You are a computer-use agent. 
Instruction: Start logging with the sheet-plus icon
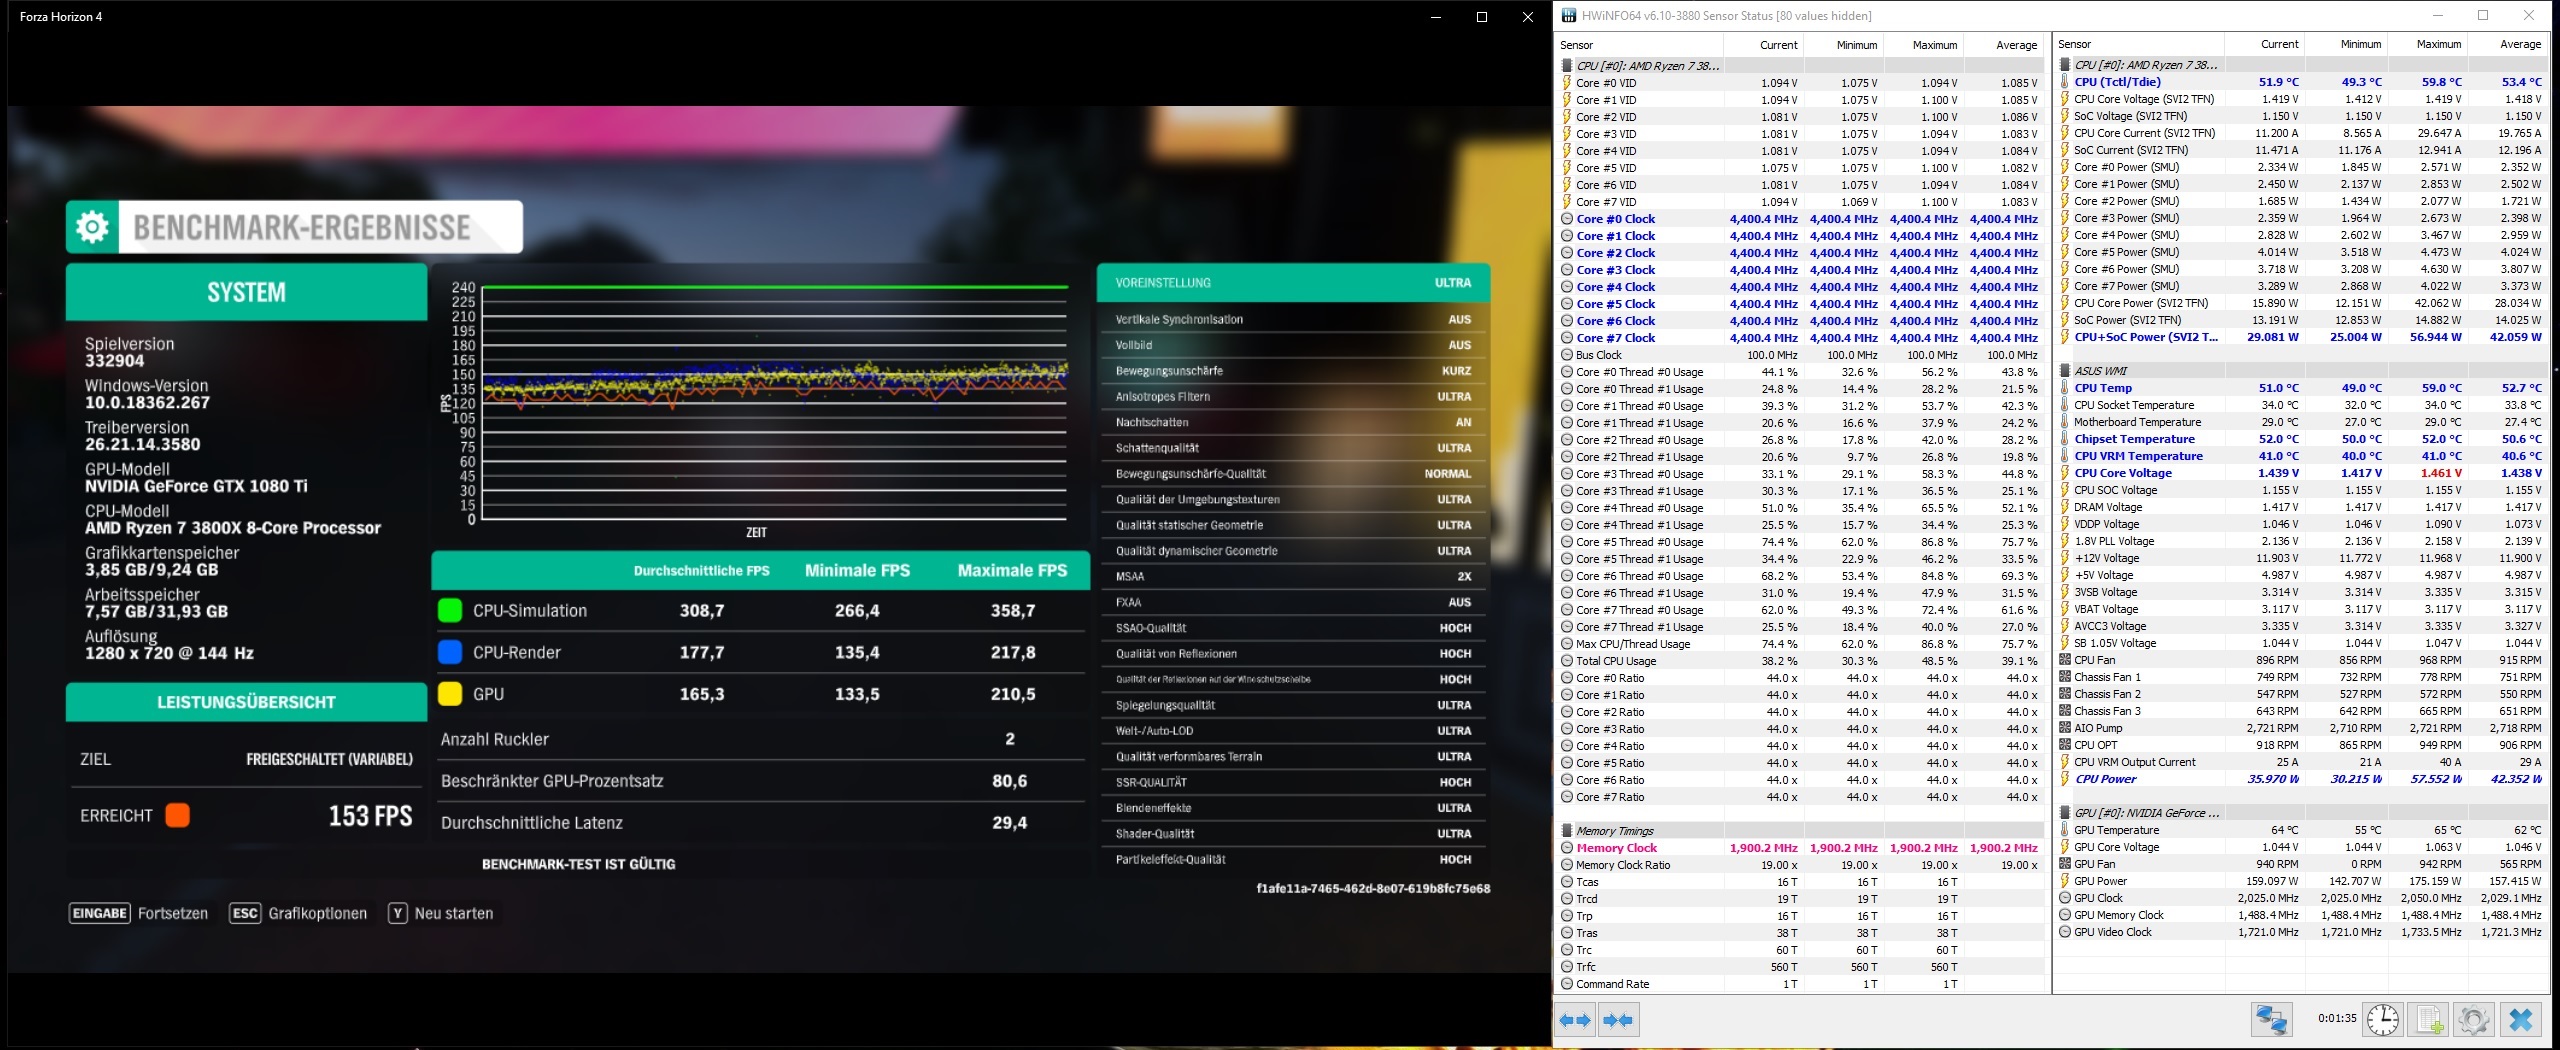pyautogui.click(x=2428, y=1019)
